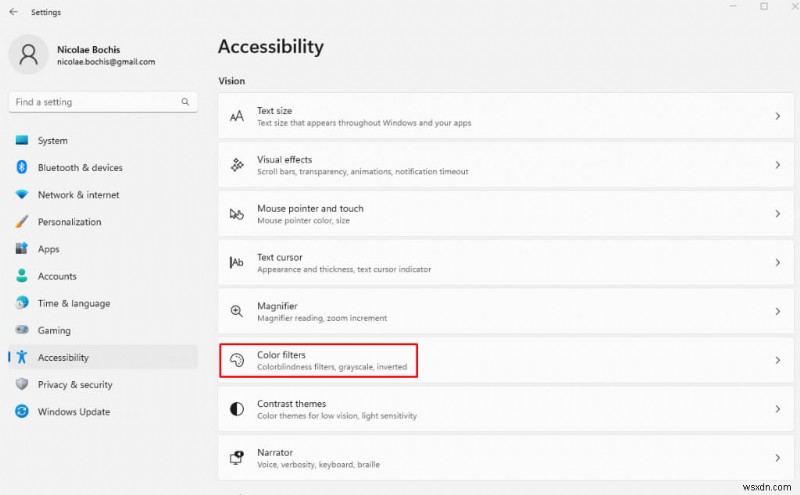Screen dimensions: 800x495
Task: Click the Windows Update refresh icon
Action: point(22,411)
